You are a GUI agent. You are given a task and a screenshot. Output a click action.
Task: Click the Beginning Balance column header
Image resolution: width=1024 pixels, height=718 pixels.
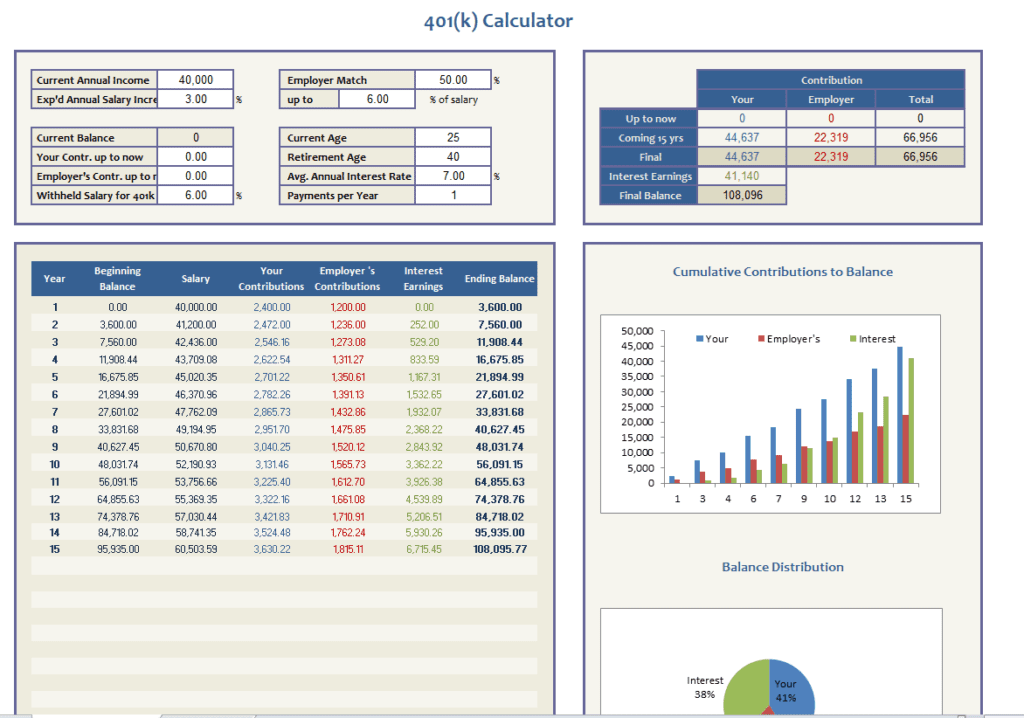pyautogui.click(x=118, y=278)
